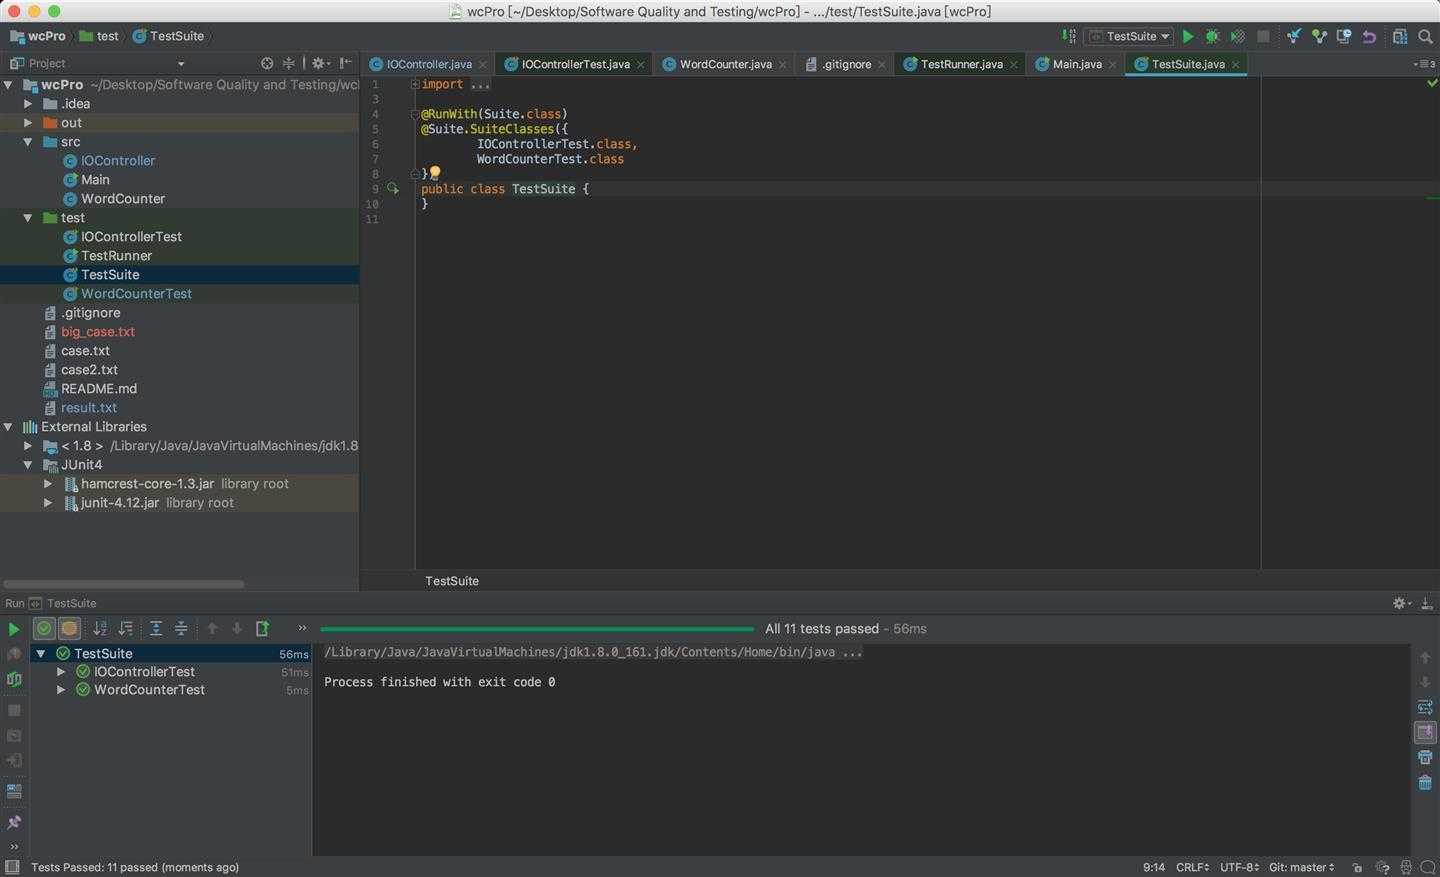Click the print console output icon
The height and width of the screenshot is (877, 1440).
[x=1425, y=757]
